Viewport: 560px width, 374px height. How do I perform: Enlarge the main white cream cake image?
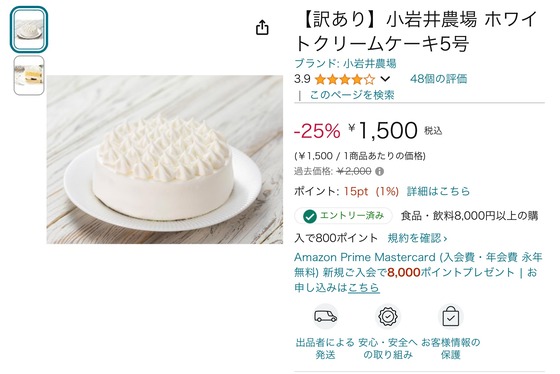(x=165, y=159)
